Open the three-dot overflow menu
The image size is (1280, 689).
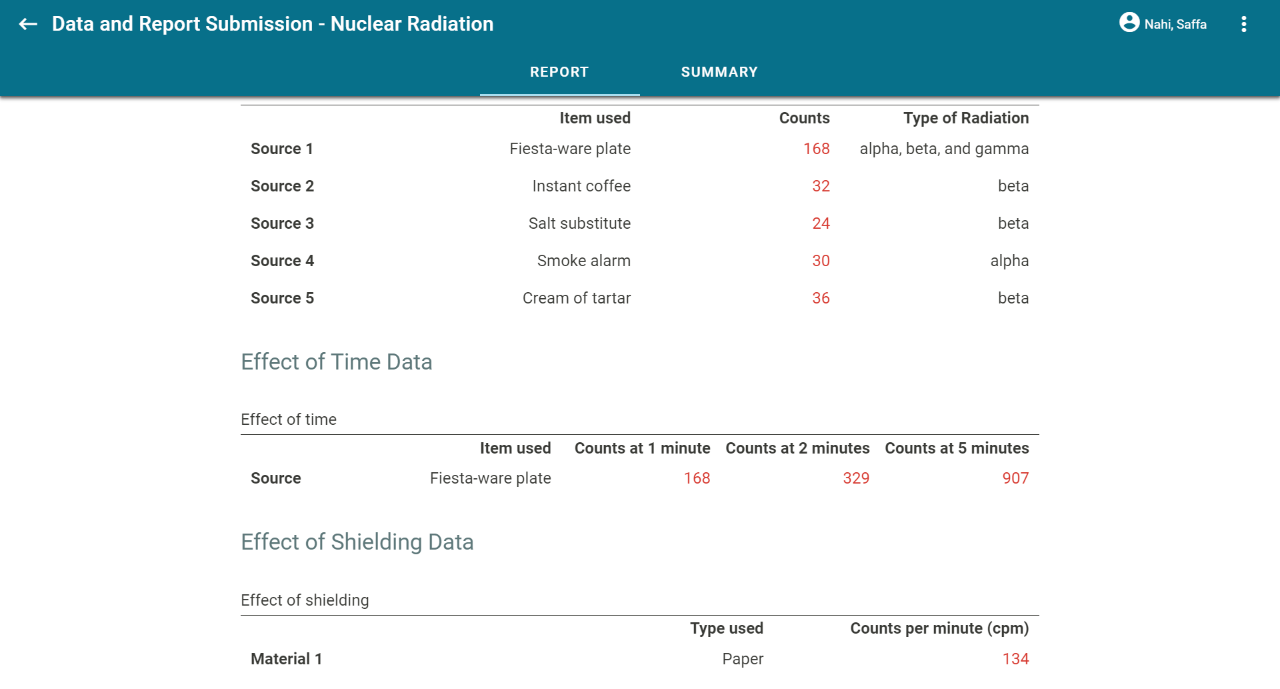[x=1244, y=23]
